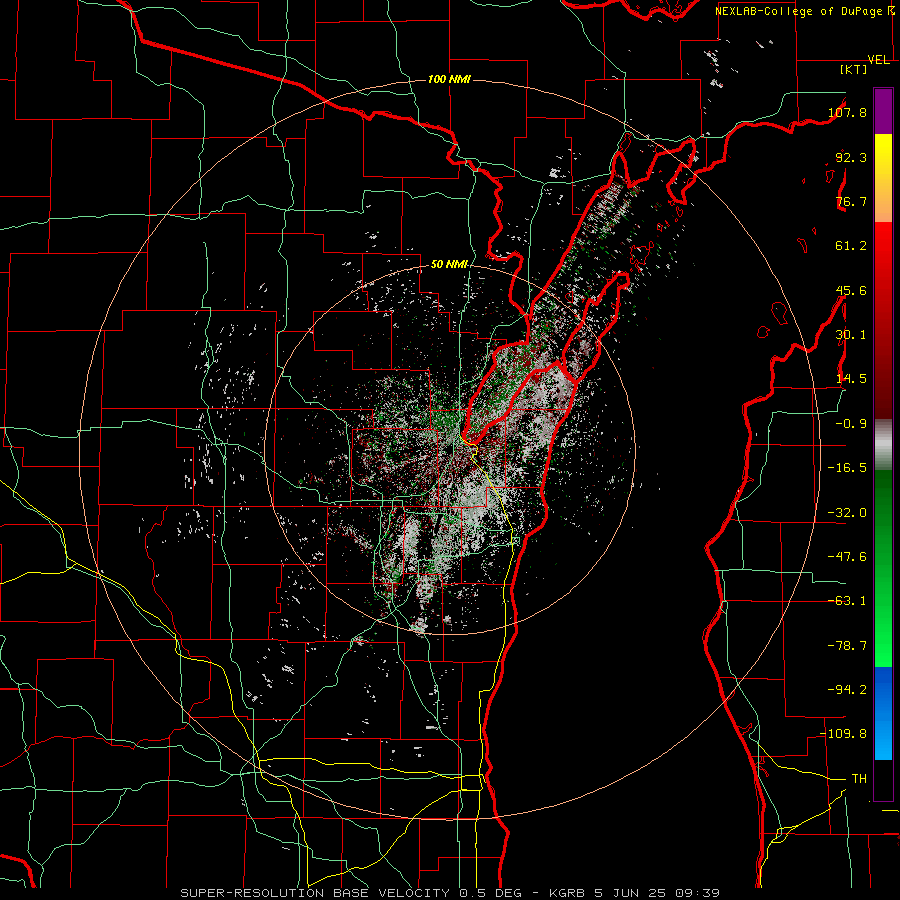Click the -109.8 velocity scale value
The height and width of the screenshot is (900, 900).
[x=844, y=734]
